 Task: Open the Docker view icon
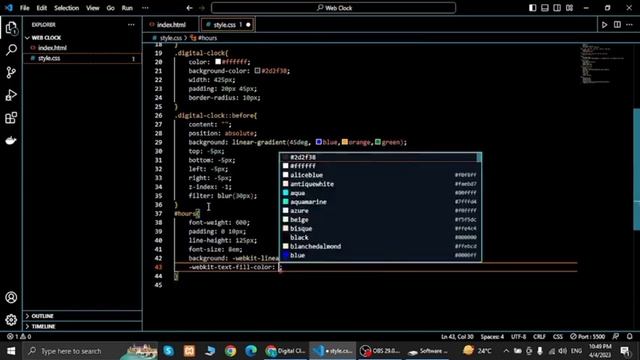point(11,140)
